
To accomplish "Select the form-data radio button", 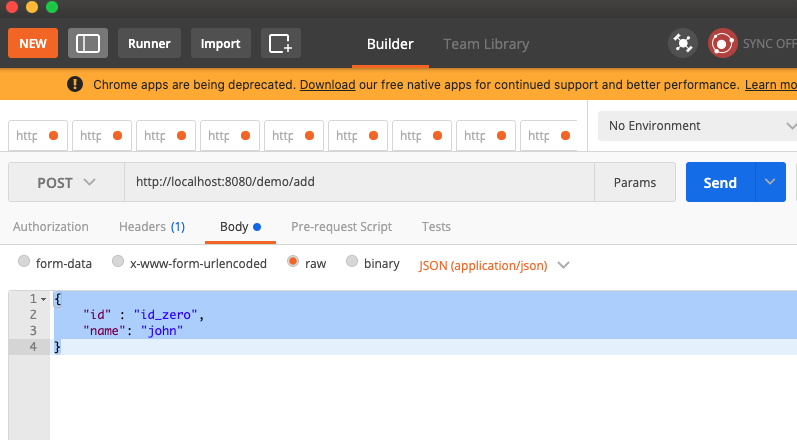I will click(24, 263).
